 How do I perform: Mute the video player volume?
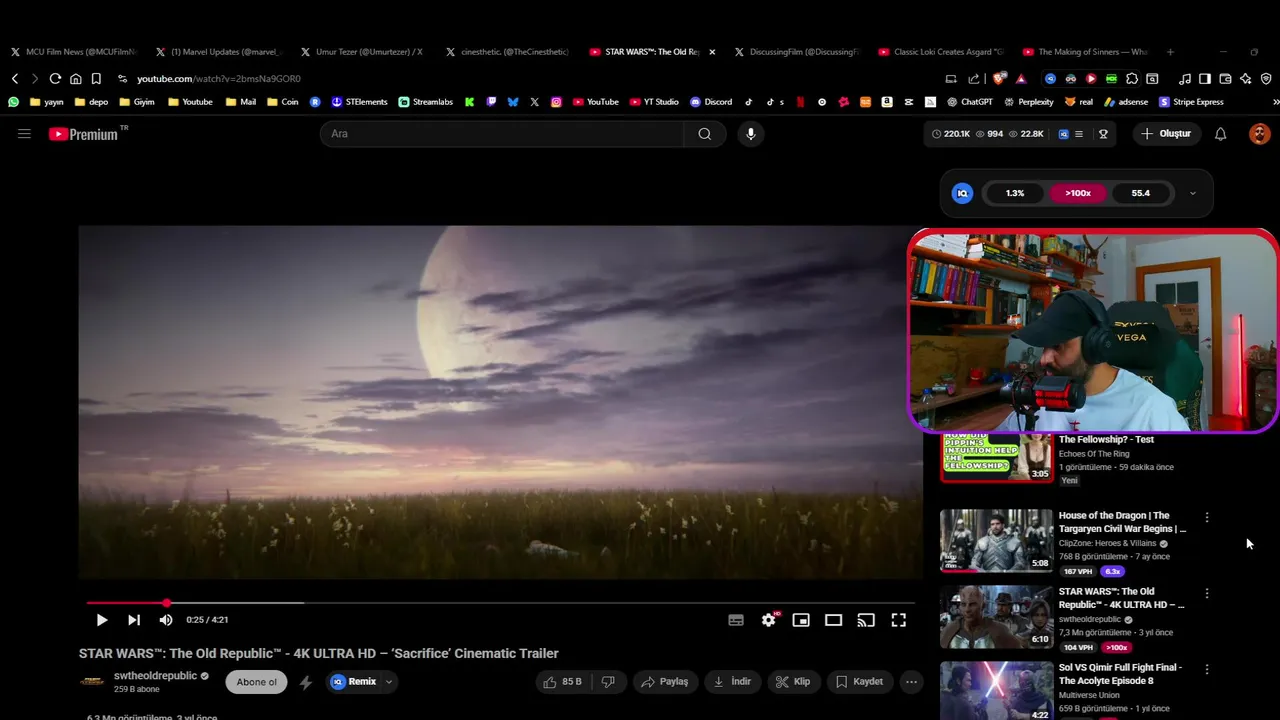pyautogui.click(x=166, y=620)
